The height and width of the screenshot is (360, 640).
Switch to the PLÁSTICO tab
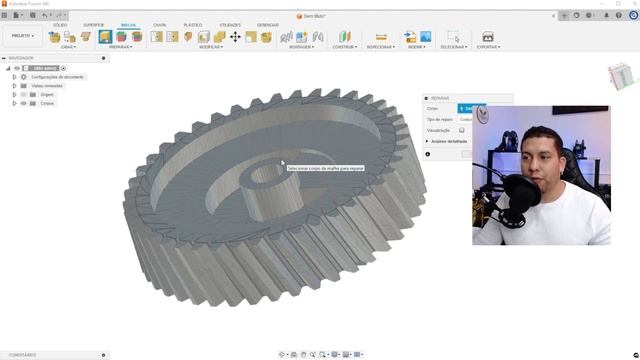(x=193, y=25)
